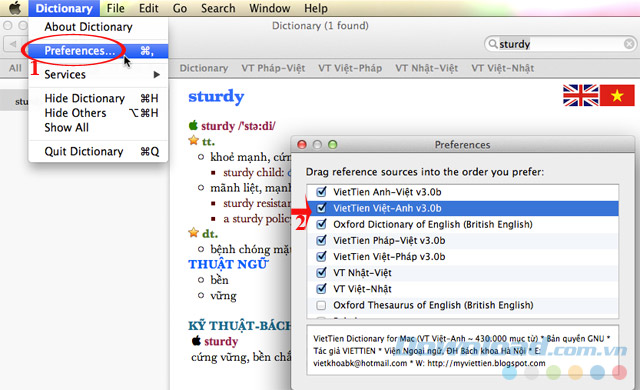640x390 pixels.
Task: Select VietTien Pháp-Việt v3.0b row label
Action: [x=389, y=240]
